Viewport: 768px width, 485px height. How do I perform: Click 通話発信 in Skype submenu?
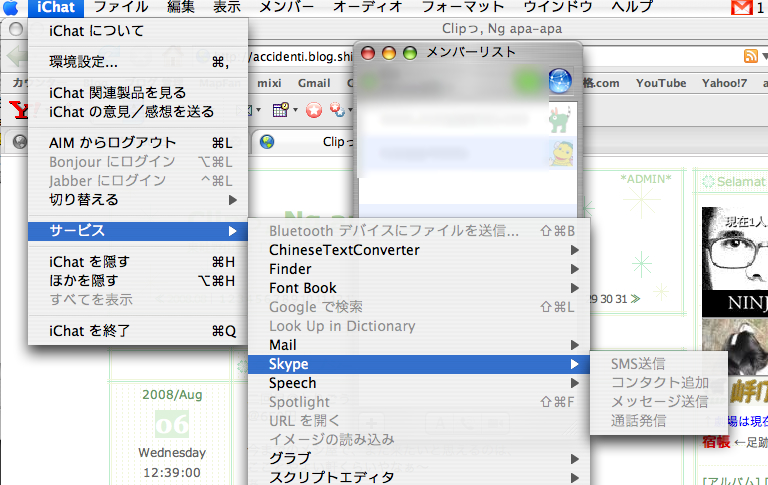(x=659, y=421)
